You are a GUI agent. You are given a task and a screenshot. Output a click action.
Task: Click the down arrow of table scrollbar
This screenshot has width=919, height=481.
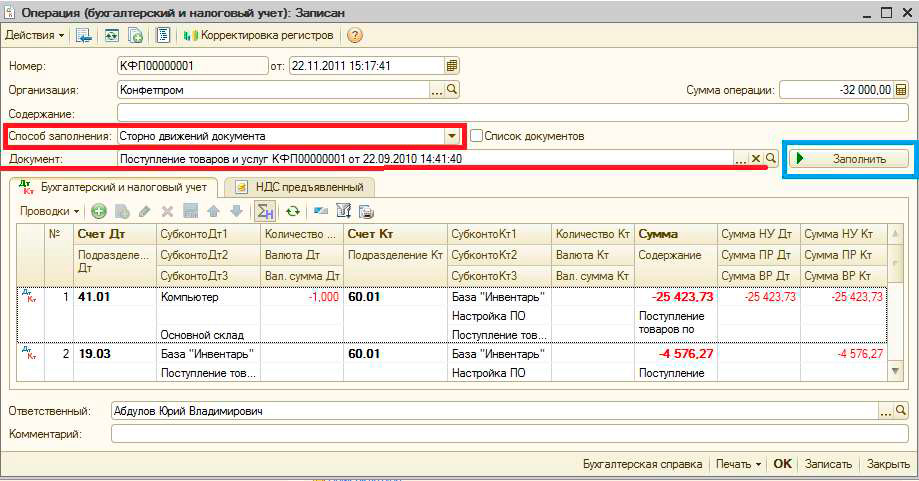(x=896, y=371)
